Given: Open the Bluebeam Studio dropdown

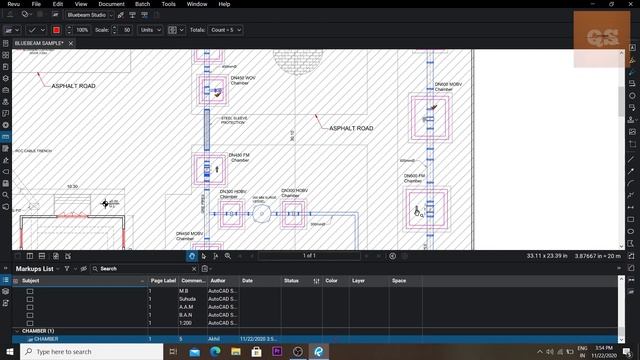Looking at the screenshot, I should tap(90, 15).
